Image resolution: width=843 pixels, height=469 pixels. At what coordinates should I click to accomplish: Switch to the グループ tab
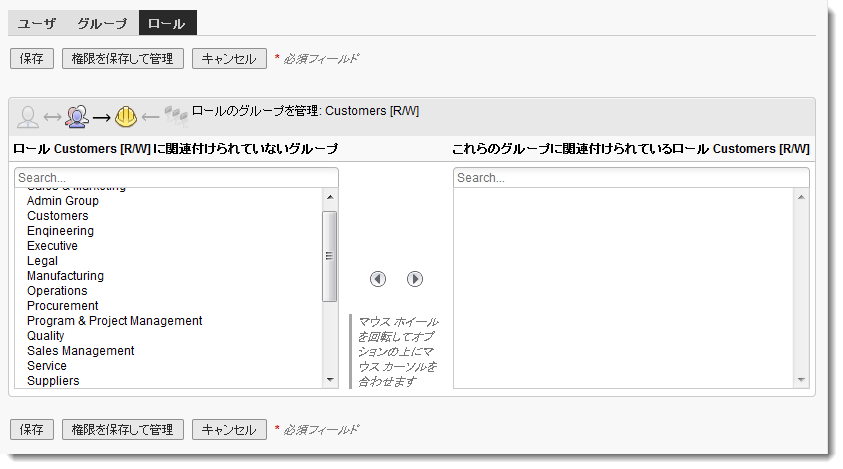pos(102,23)
